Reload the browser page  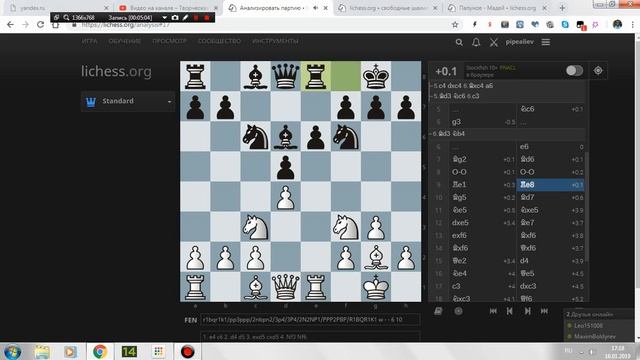tap(40, 25)
